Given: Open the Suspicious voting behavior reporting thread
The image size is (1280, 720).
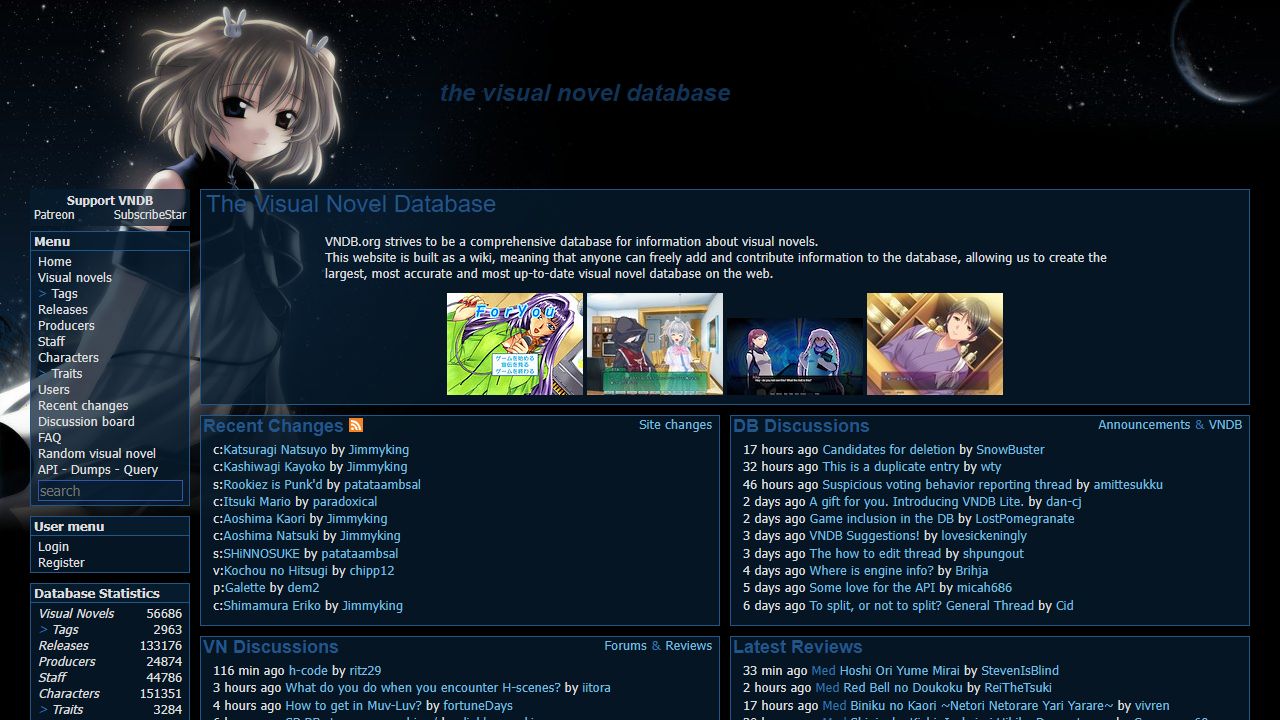Looking at the screenshot, I should pos(947,485).
